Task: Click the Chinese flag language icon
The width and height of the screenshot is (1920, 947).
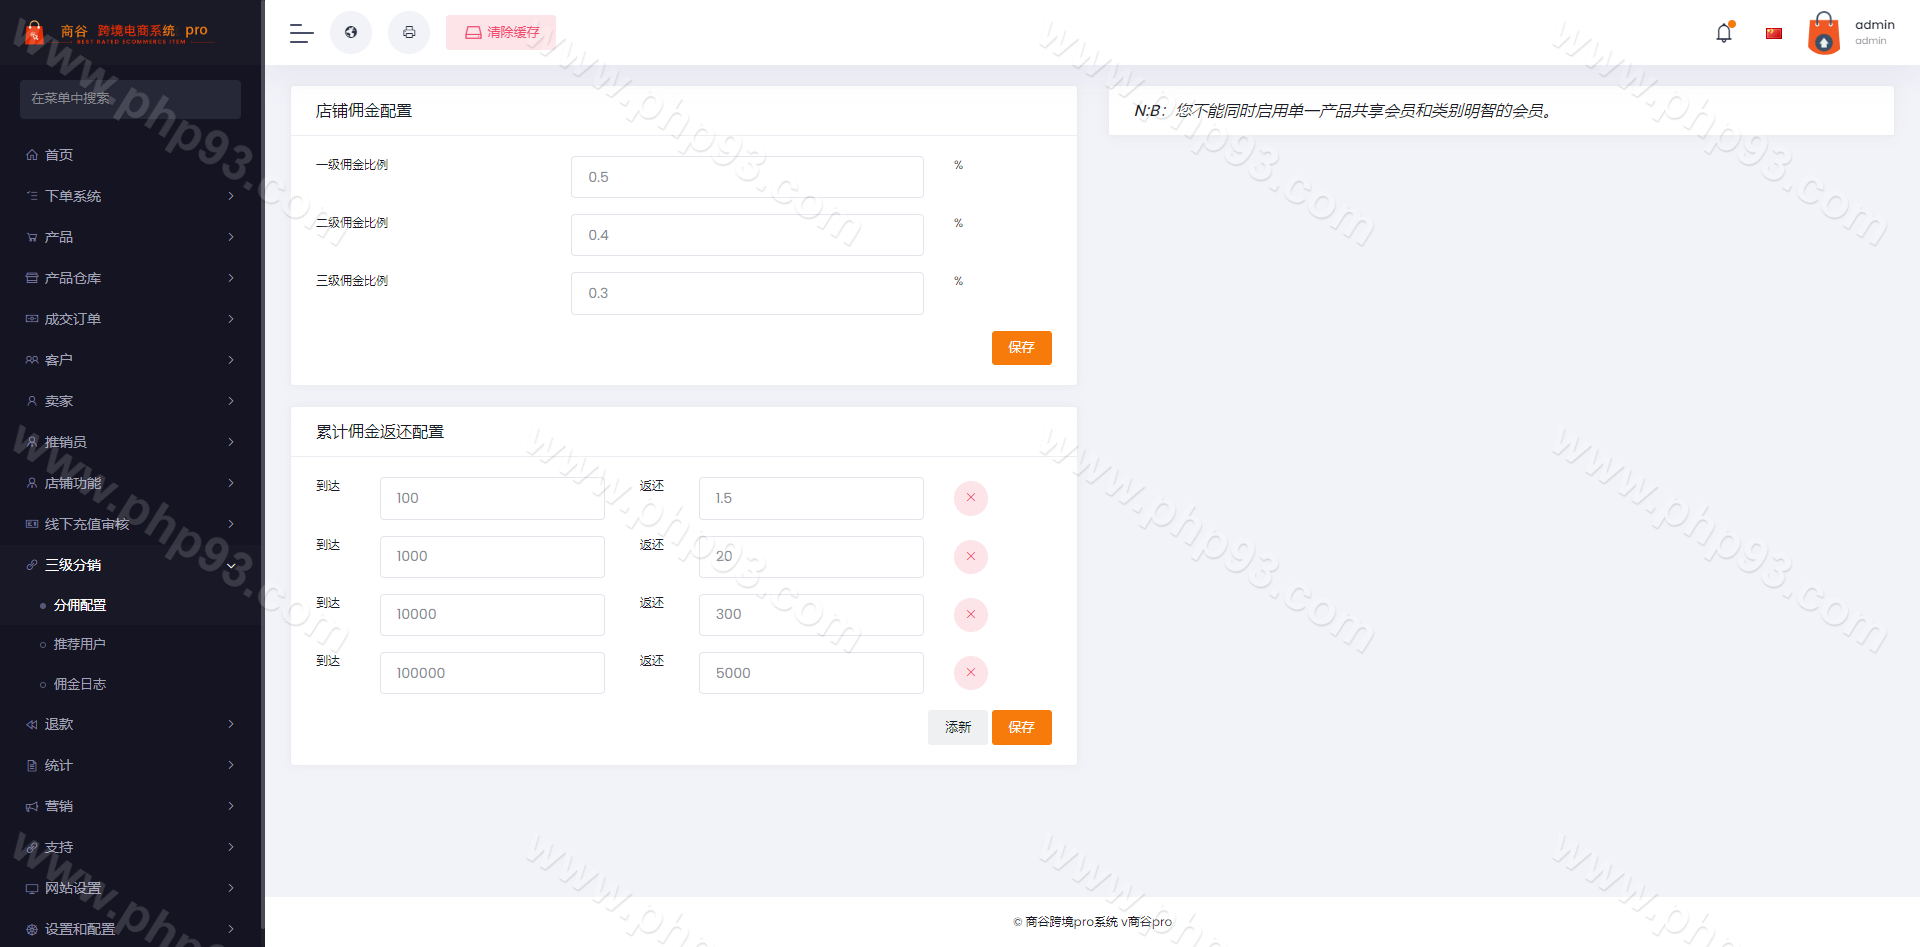Action: click(1774, 33)
